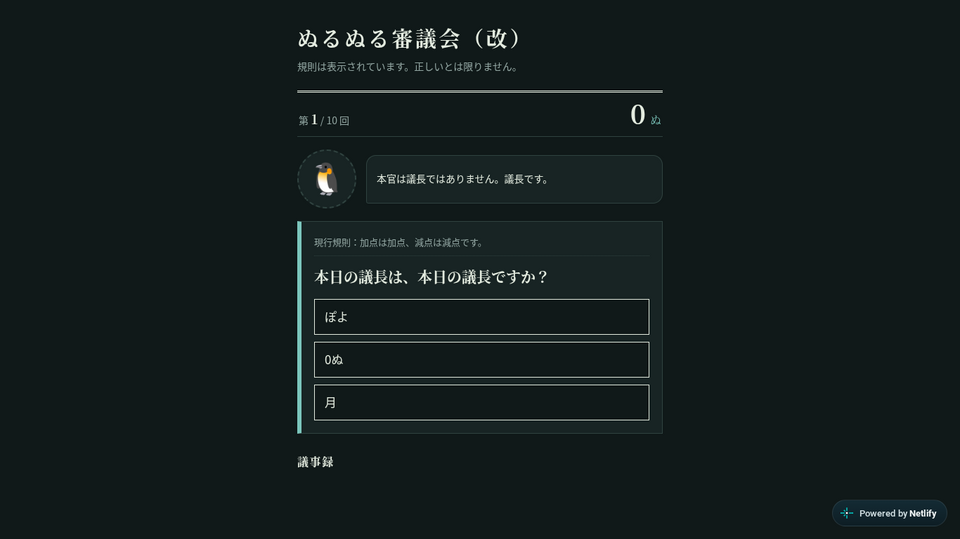Click the subtitle 規則は表示されています

click(x=408, y=67)
